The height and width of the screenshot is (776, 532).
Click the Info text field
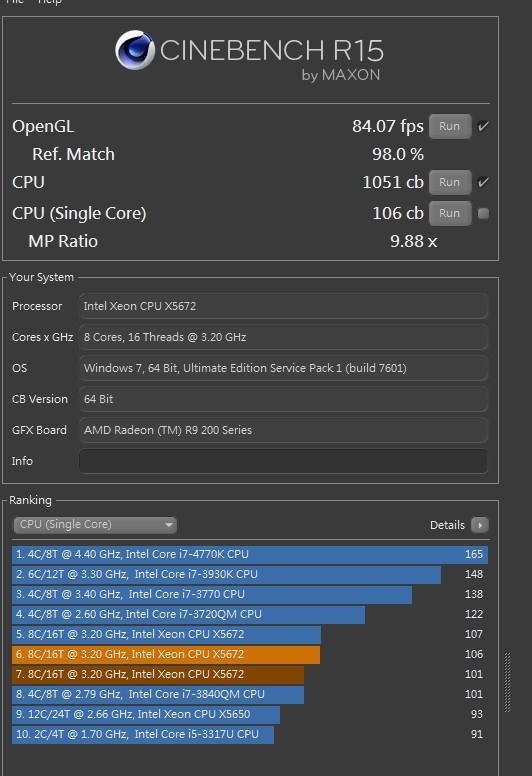pos(283,461)
